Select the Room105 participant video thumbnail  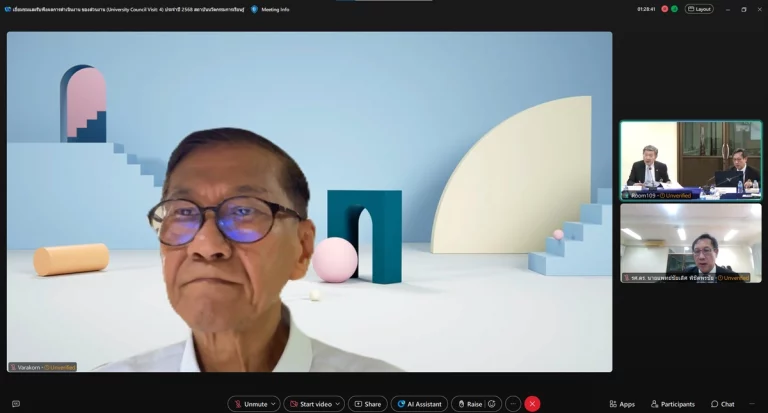(690, 160)
